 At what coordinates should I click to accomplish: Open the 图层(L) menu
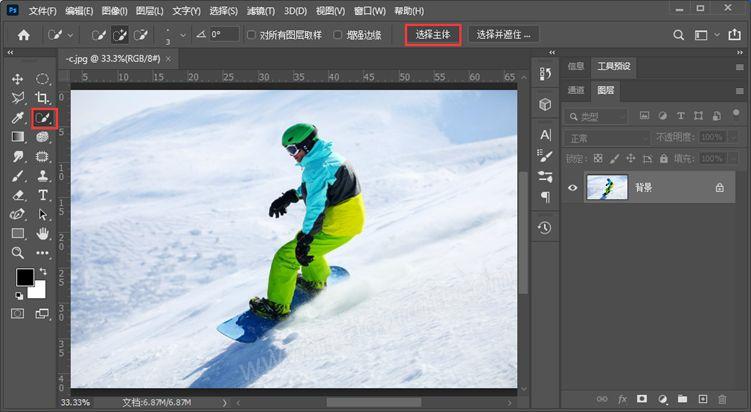(149, 11)
